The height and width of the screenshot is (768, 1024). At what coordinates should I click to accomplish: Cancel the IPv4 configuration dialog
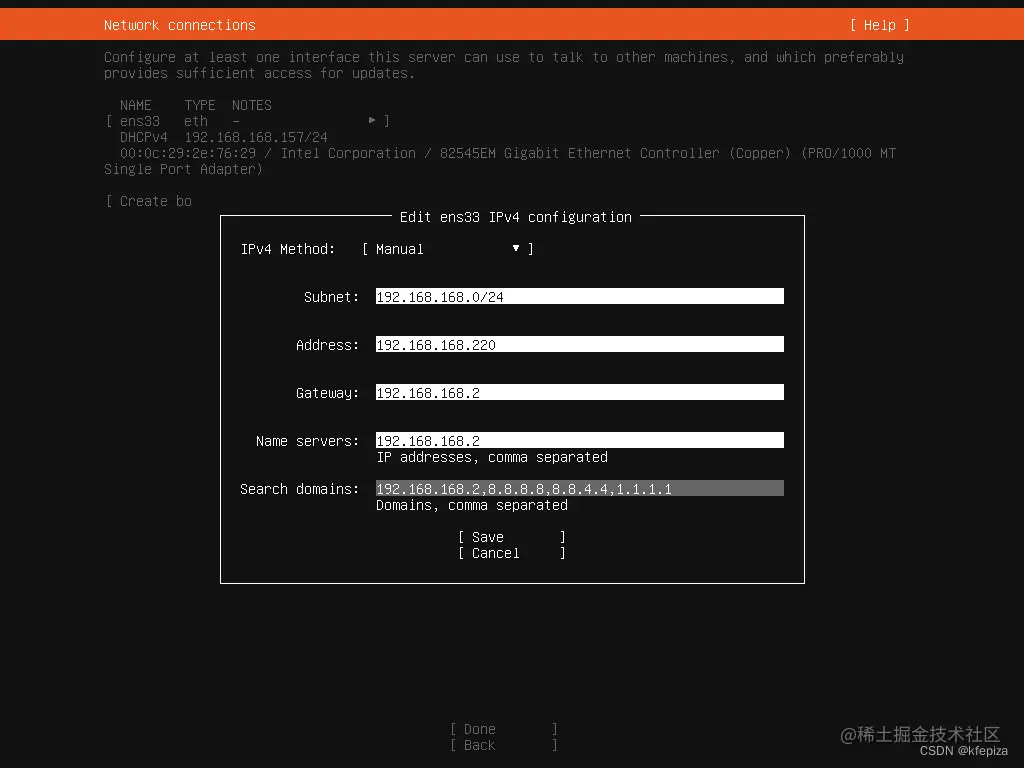[x=511, y=553]
